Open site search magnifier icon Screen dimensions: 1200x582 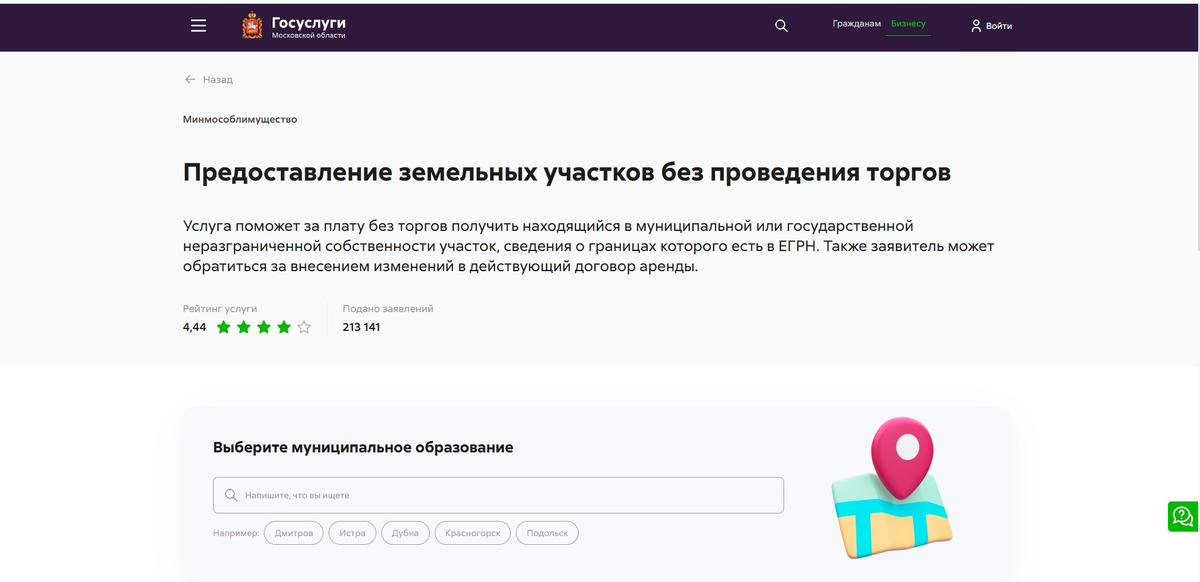[x=781, y=26]
